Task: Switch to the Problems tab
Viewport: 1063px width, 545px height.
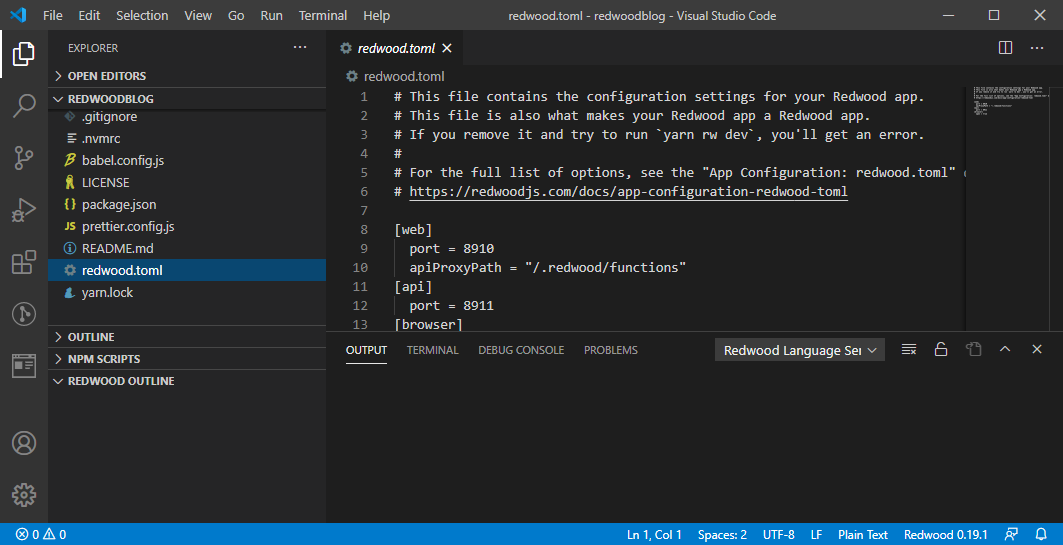Action: pyautogui.click(x=610, y=350)
